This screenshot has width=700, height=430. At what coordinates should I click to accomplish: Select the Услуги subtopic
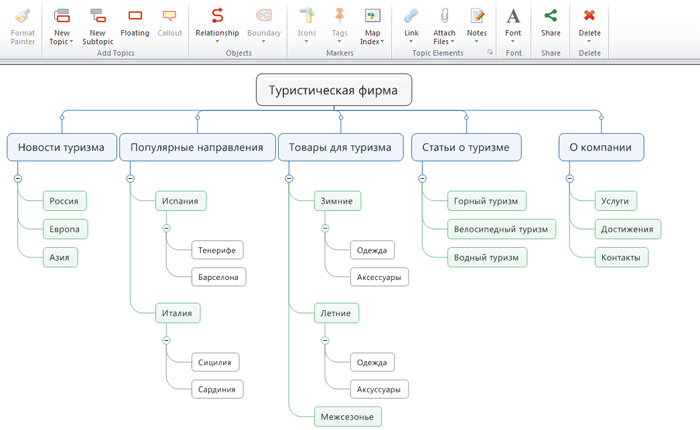pyautogui.click(x=616, y=201)
